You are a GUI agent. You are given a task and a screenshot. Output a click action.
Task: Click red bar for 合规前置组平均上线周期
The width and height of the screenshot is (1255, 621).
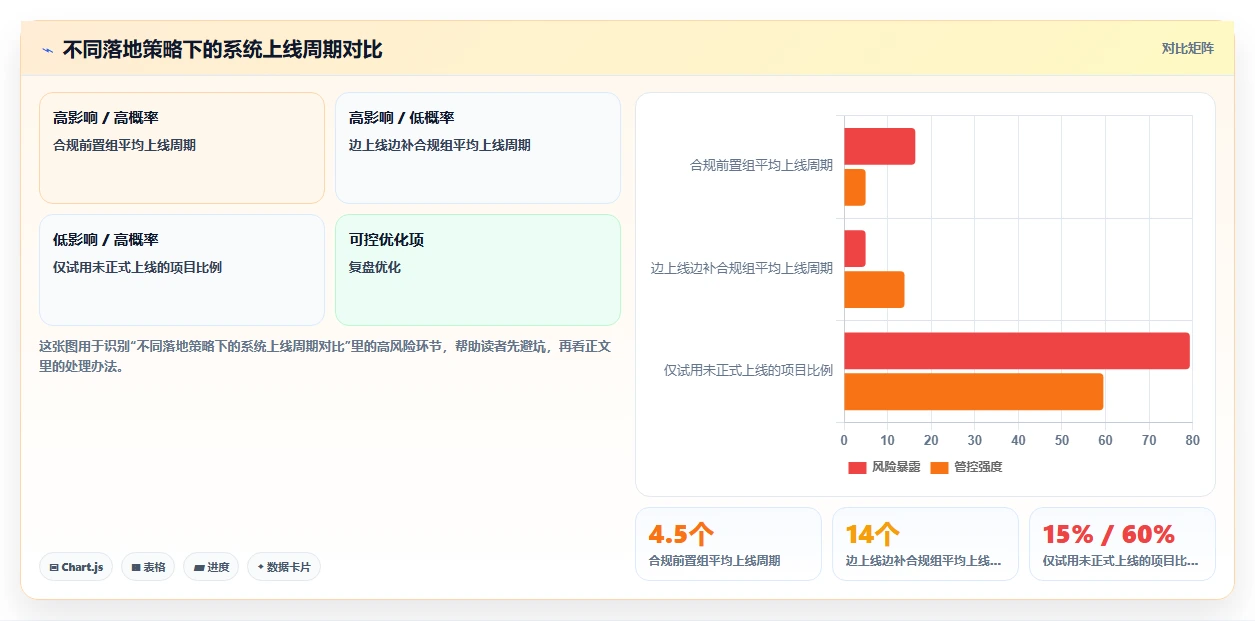click(879, 147)
